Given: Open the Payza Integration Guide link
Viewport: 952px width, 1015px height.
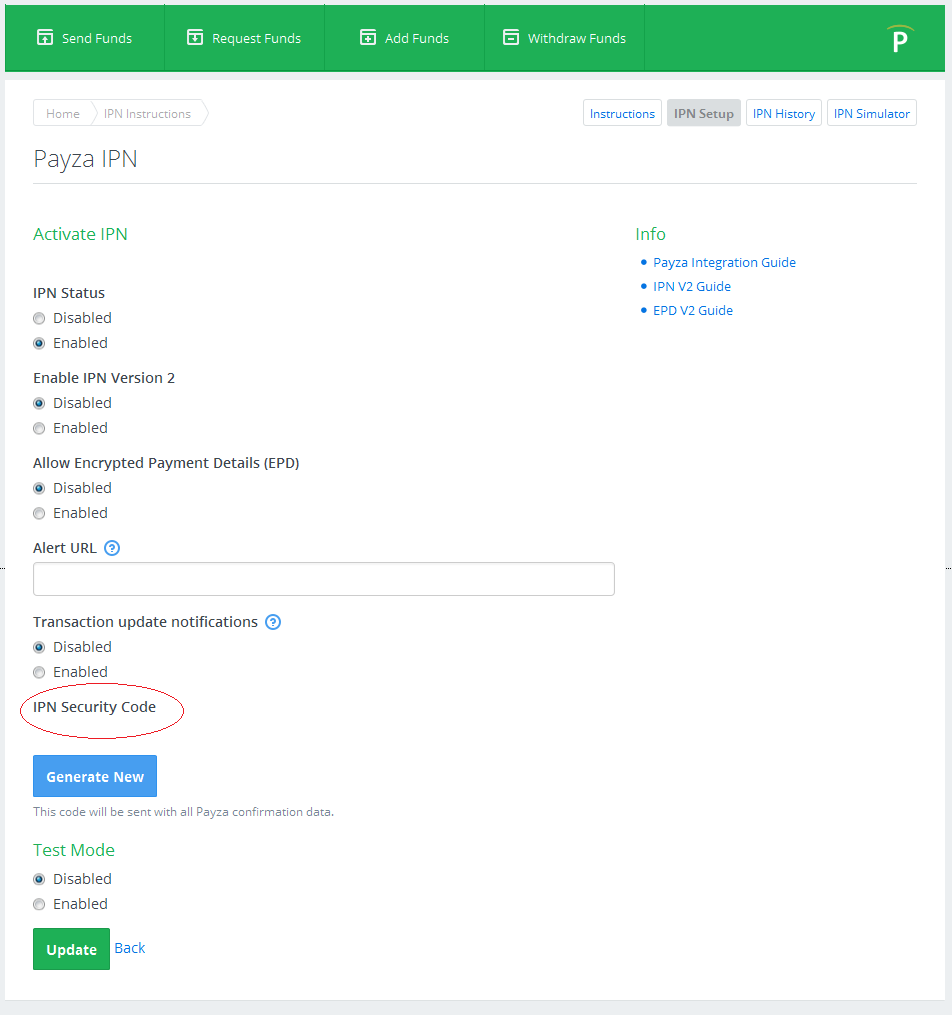Looking at the screenshot, I should pos(724,262).
